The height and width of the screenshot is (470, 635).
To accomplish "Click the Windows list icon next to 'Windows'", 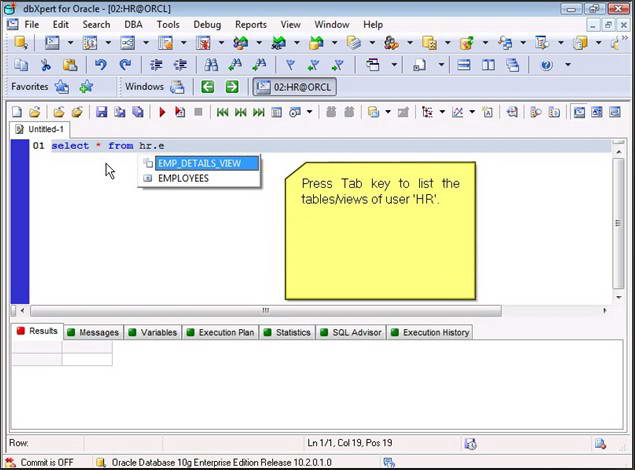I will click(177, 87).
